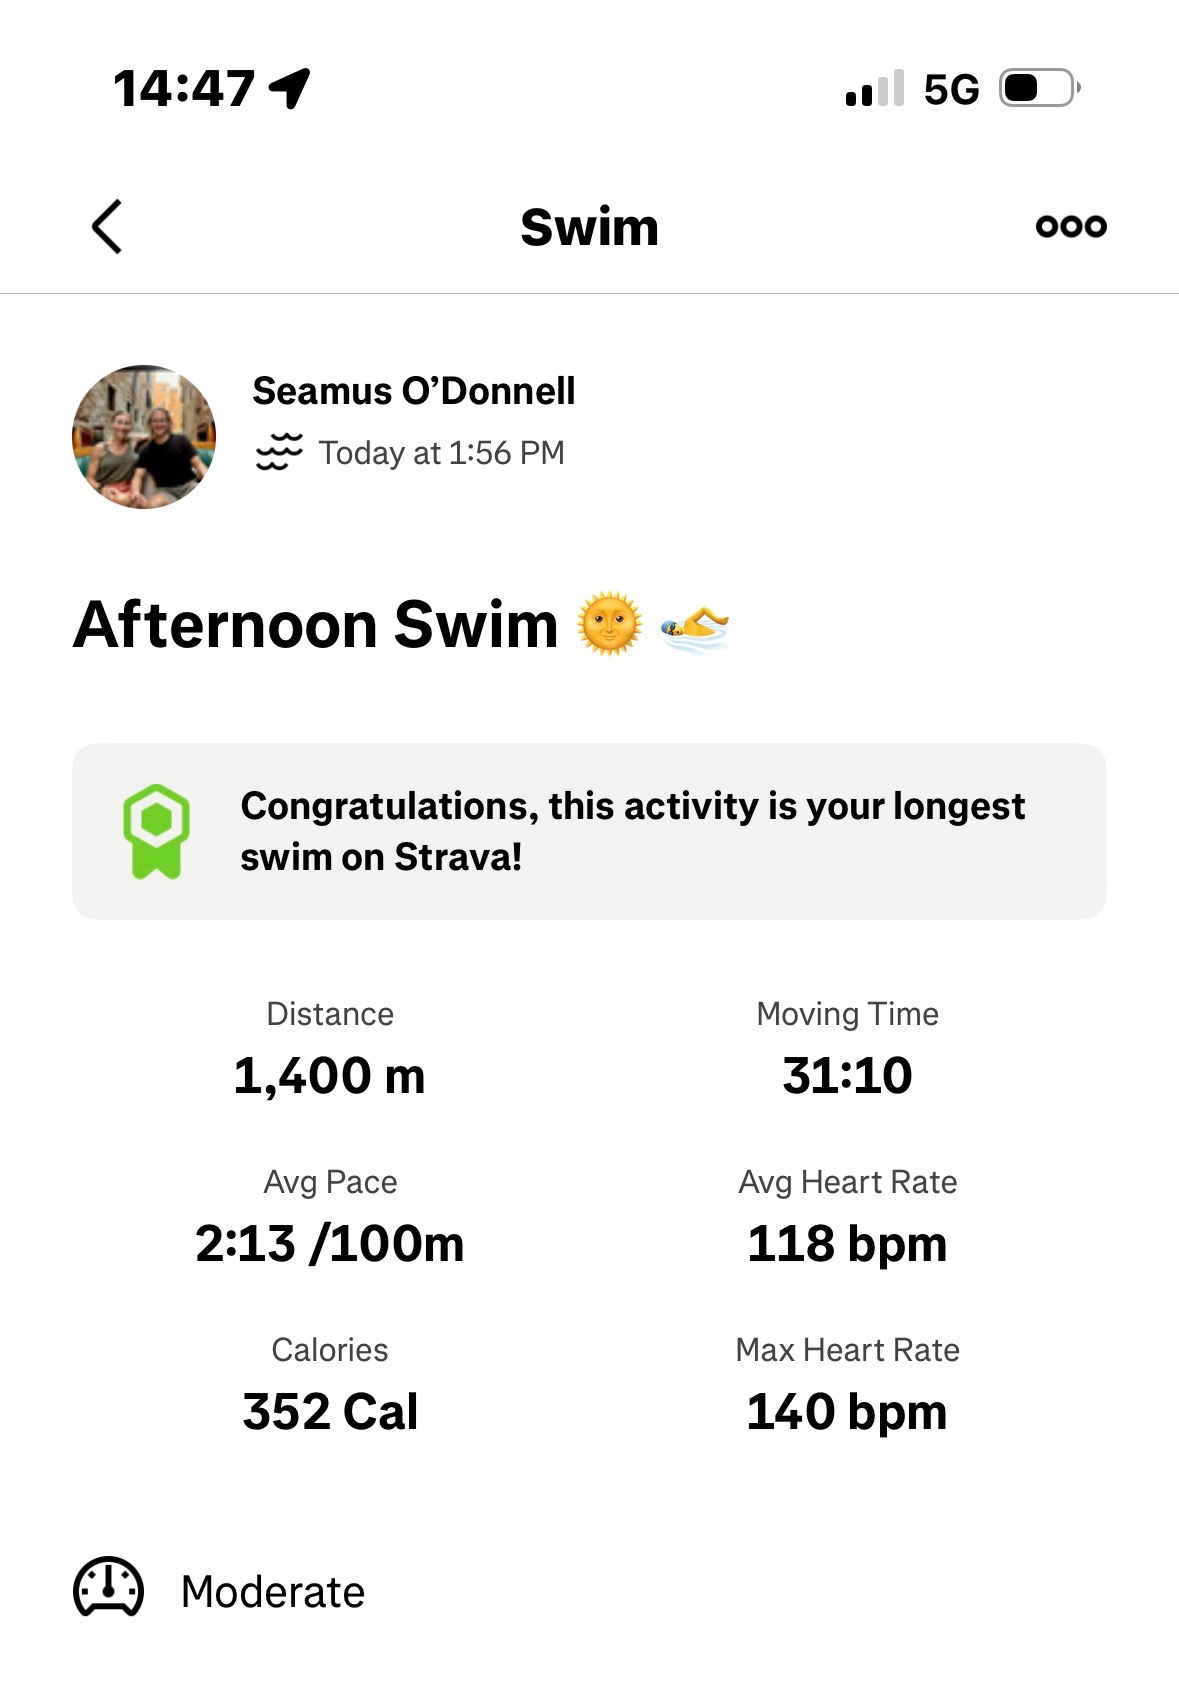Open Seamus O'Donnell's profile name link
Image resolution: width=1179 pixels, height=1704 pixels.
click(414, 391)
